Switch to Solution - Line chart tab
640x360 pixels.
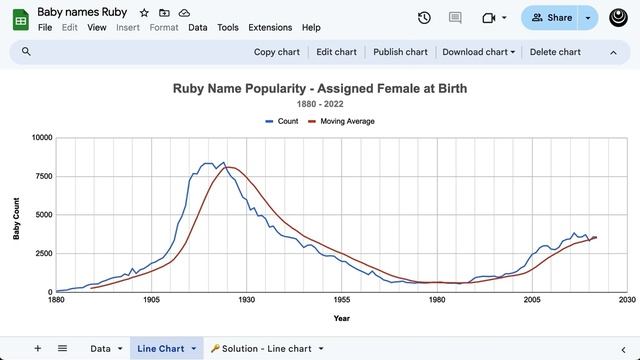pos(267,349)
